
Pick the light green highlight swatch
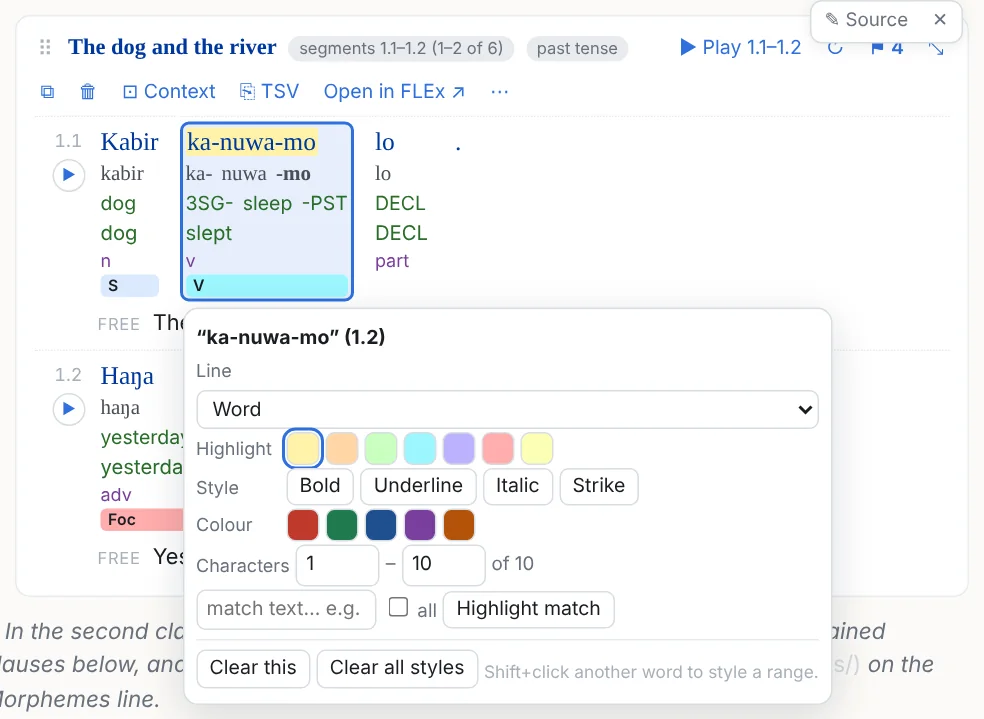pyautogui.click(x=381, y=449)
